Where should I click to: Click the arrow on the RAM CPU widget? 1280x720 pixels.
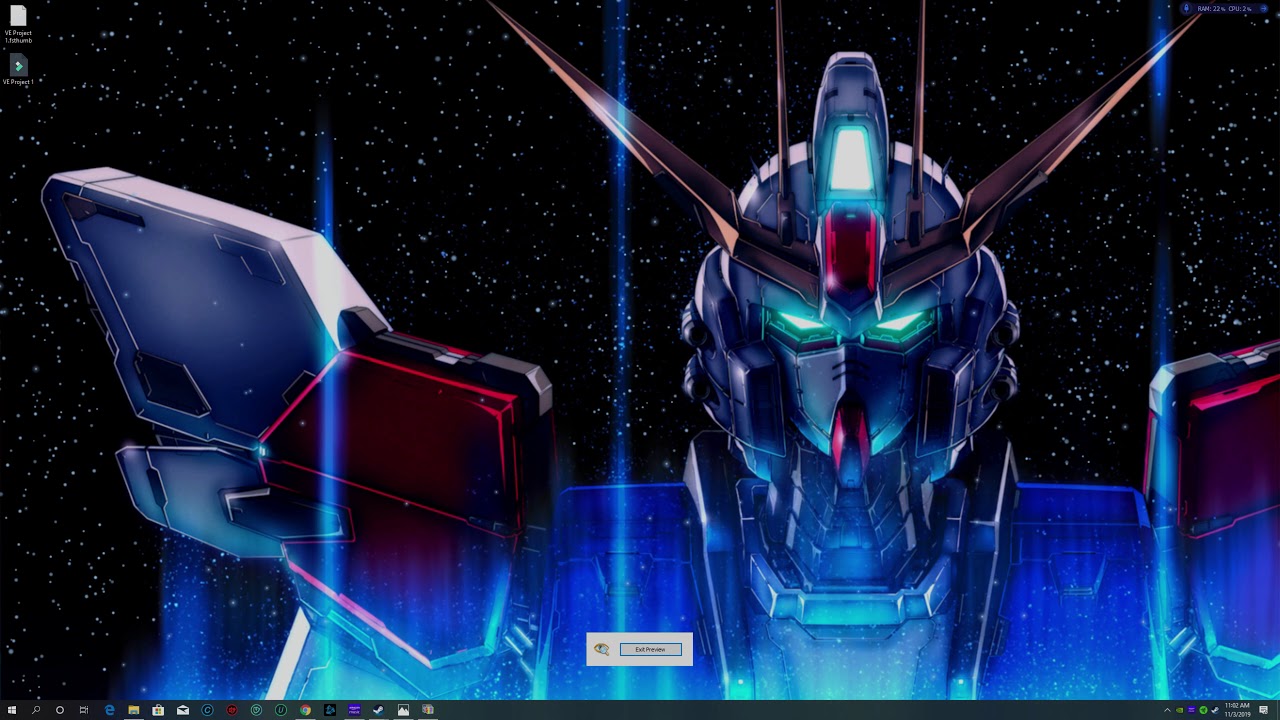click(x=1264, y=8)
